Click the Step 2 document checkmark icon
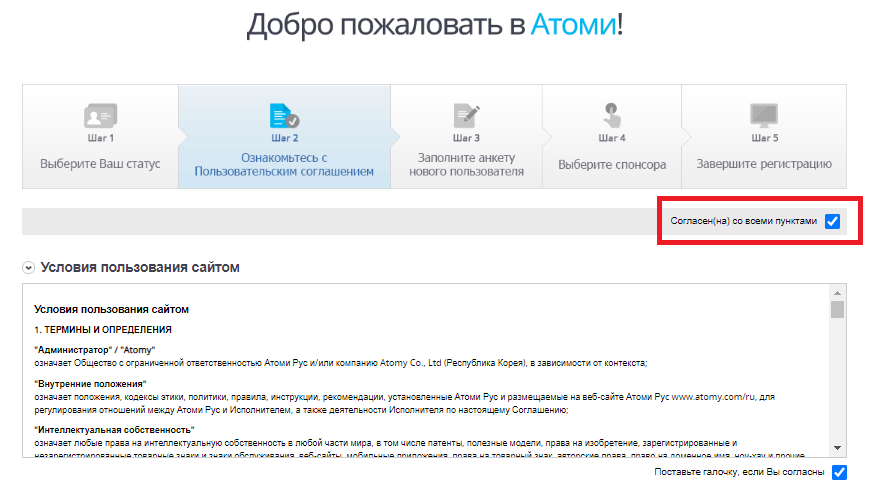876x489 pixels. tap(284, 116)
